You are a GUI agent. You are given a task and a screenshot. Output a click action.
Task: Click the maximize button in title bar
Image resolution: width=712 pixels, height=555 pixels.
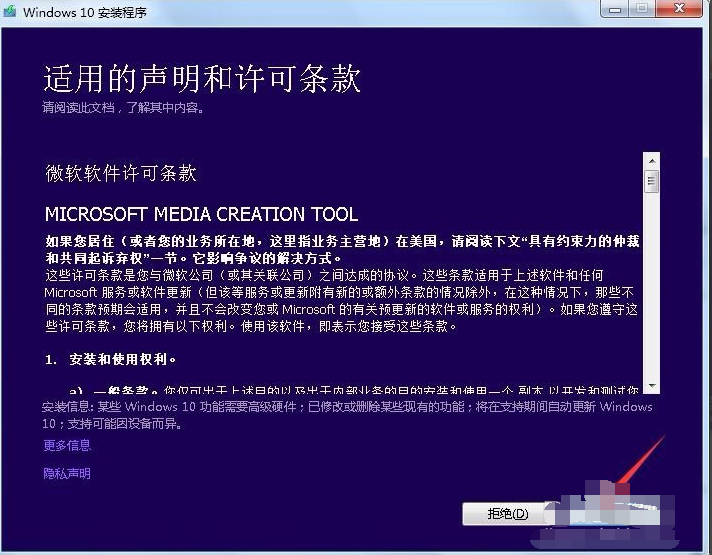[642, 9]
